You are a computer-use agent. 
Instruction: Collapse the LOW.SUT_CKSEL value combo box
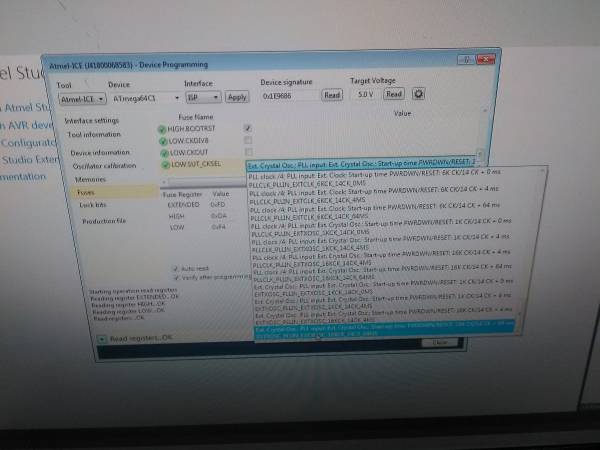click(x=361, y=164)
